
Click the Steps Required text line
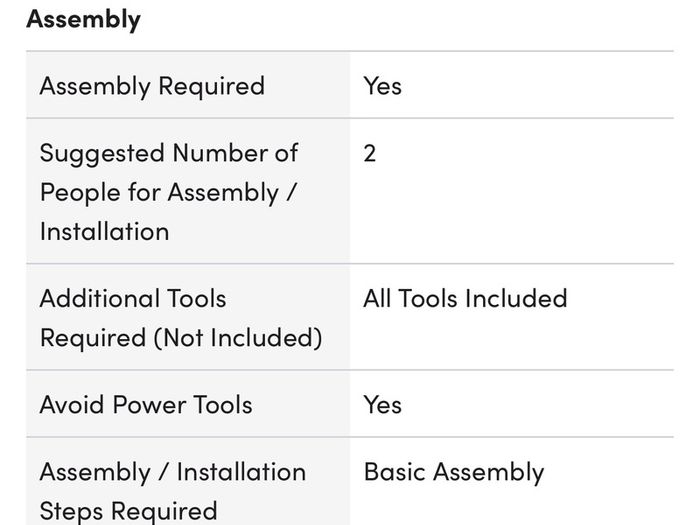pyautogui.click(x=129, y=511)
